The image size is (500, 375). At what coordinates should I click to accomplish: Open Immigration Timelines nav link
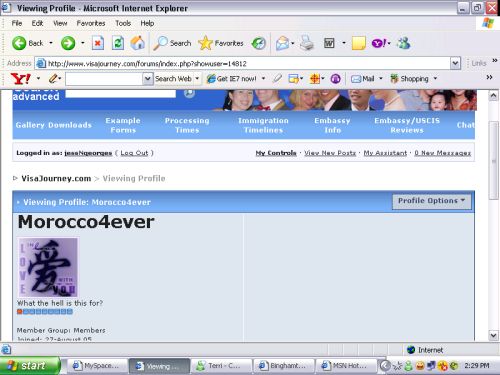click(263, 125)
